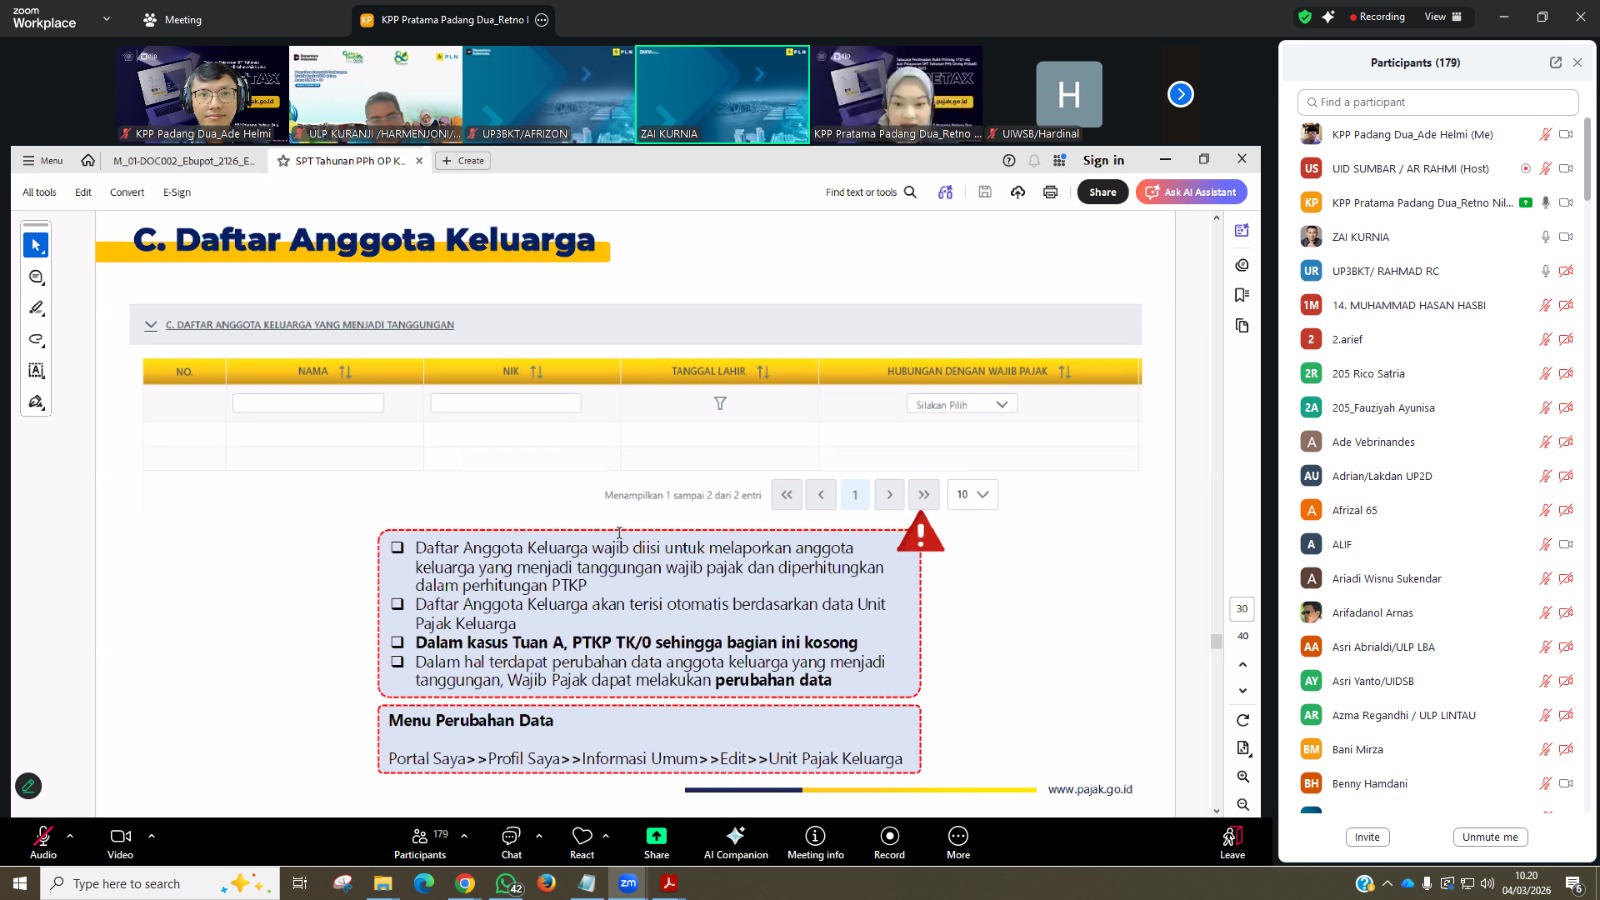Open the Zoom AI Companion
The width and height of the screenshot is (1600, 900).
tap(735, 837)
